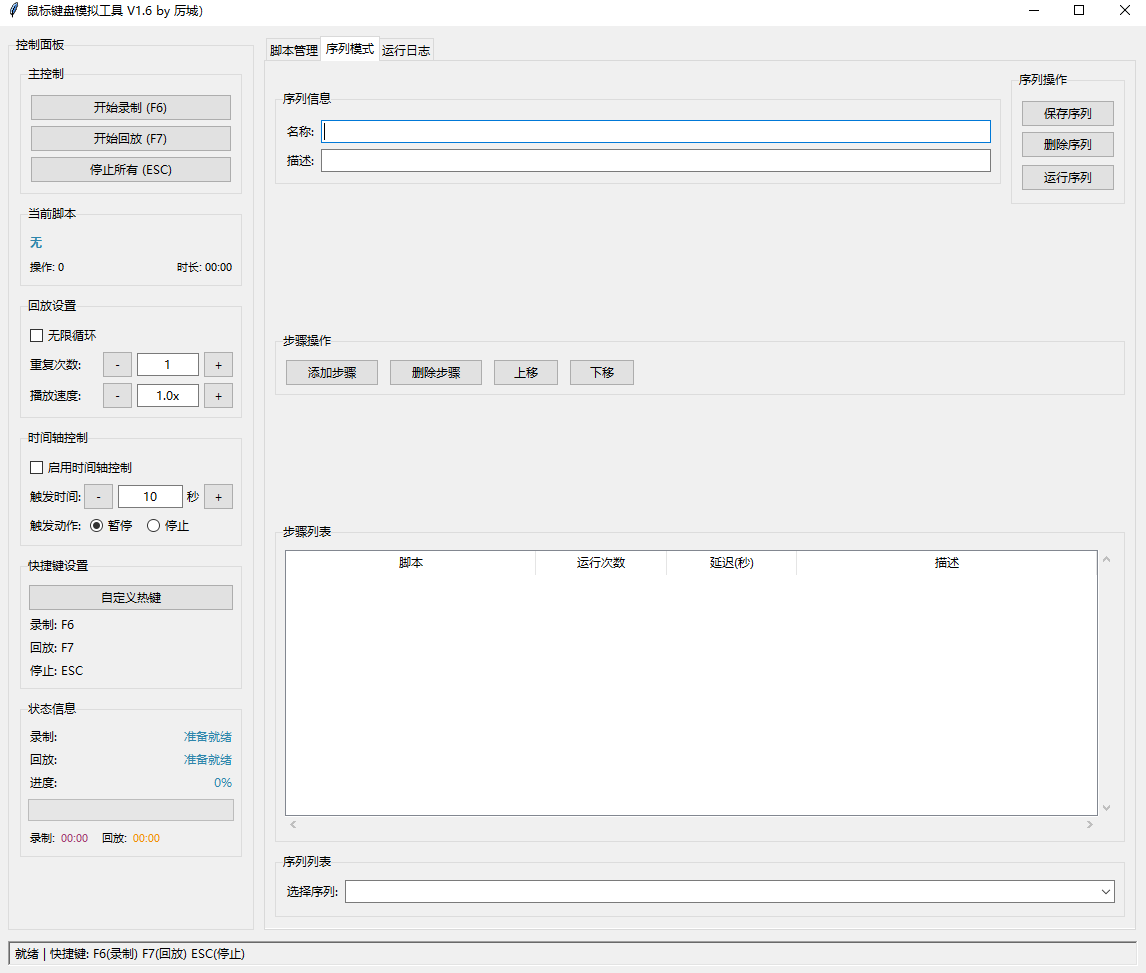The height and width of the screenshot is (973, 1146).
Task: Increase playback speed with plus button
Action: pyautogui.click(x=218, y=396)
